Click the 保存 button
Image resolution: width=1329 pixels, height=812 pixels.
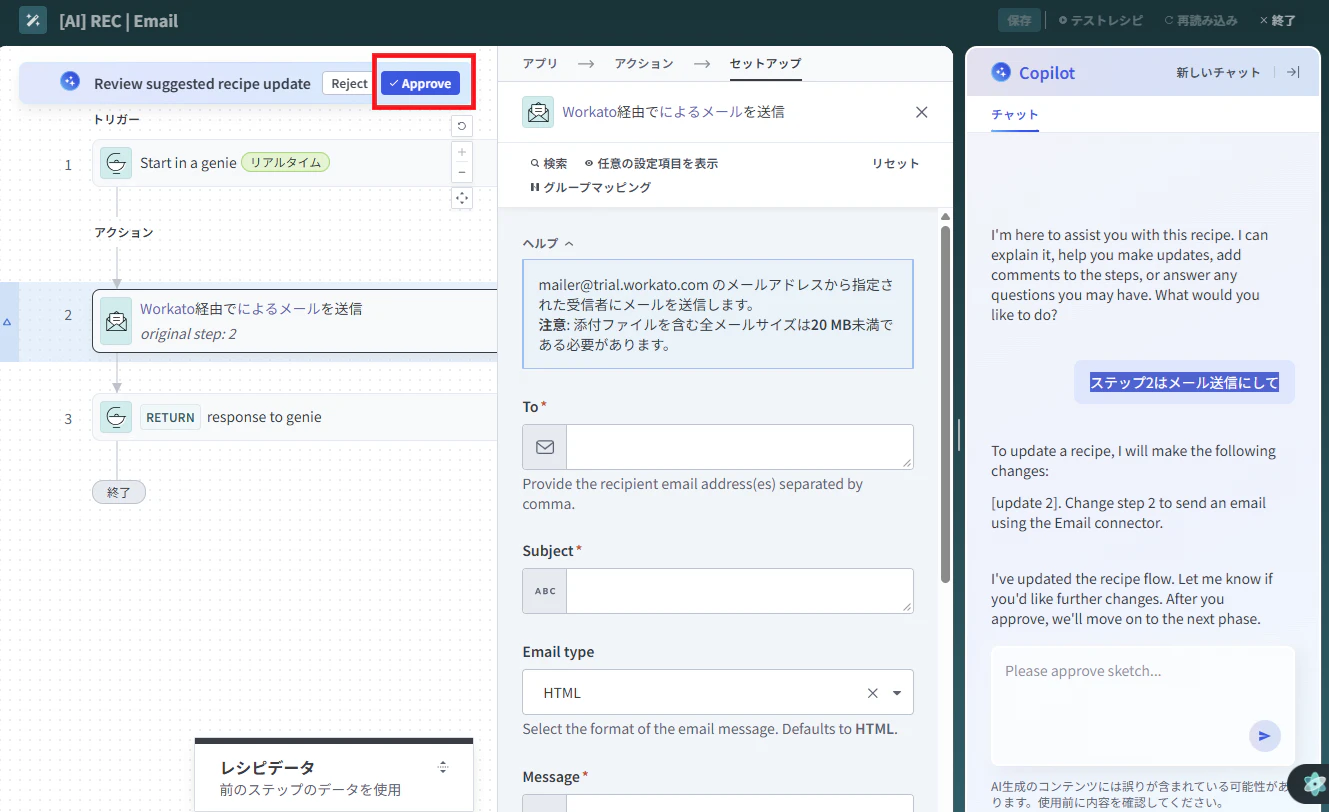[x=1019, y=20]
